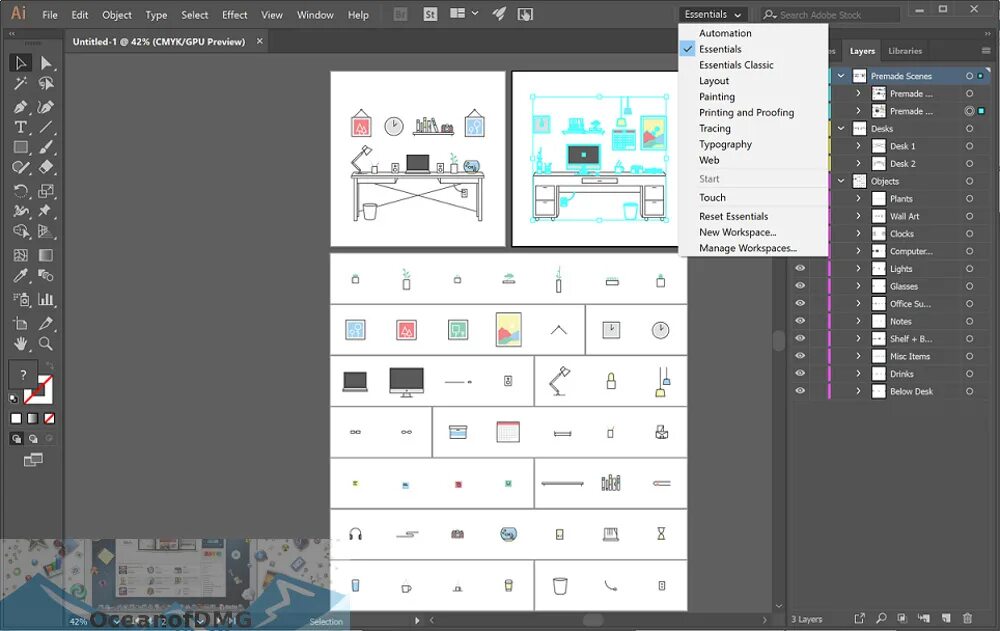Open the Window menu
The image size is (1000, 631).
(315, 14)
